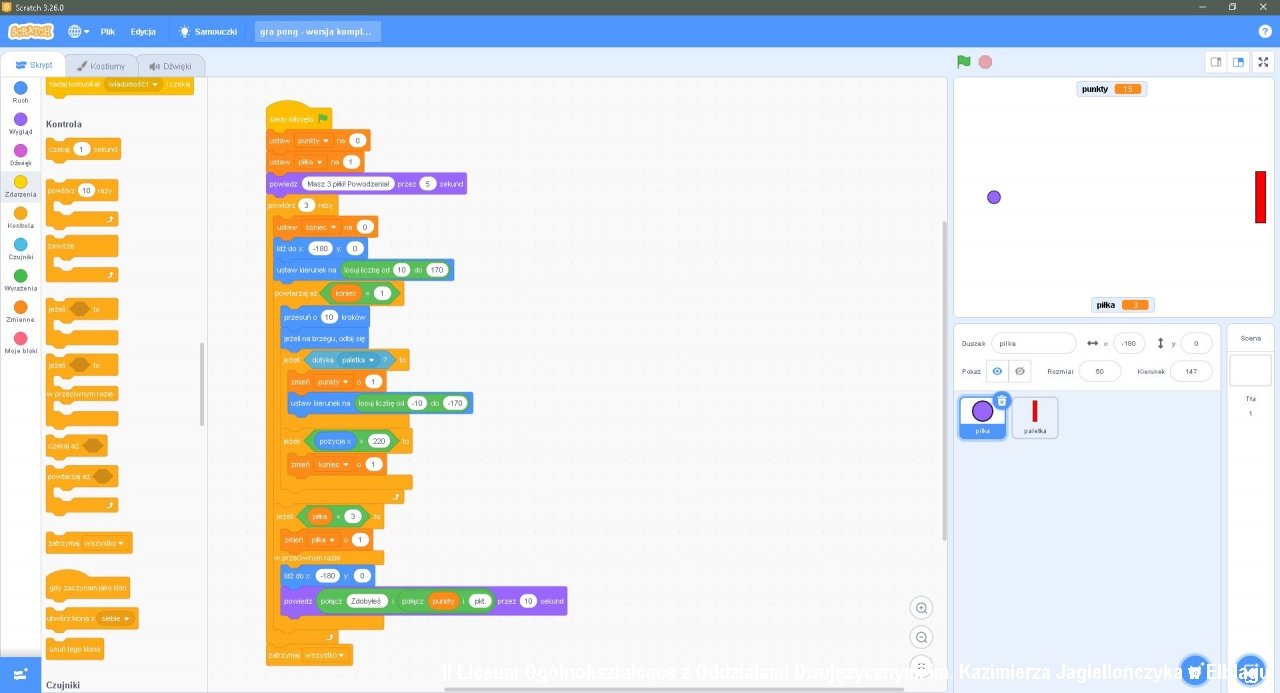Zoom in on the script workspace
Viewport: 1280px width, 693px height.
point(922,608)
